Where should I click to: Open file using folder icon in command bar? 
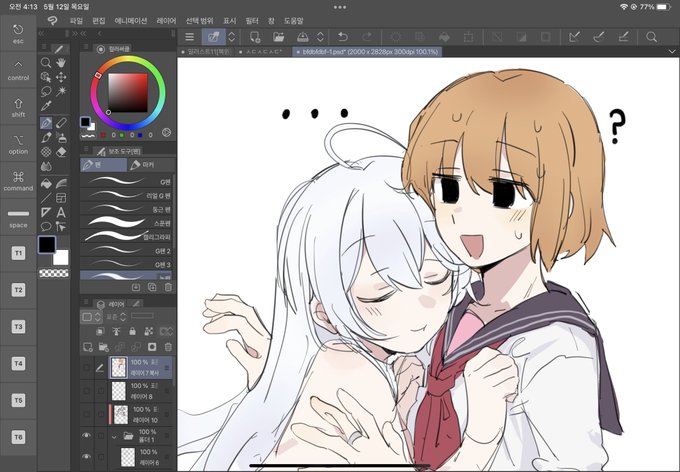tap(278, 37)
